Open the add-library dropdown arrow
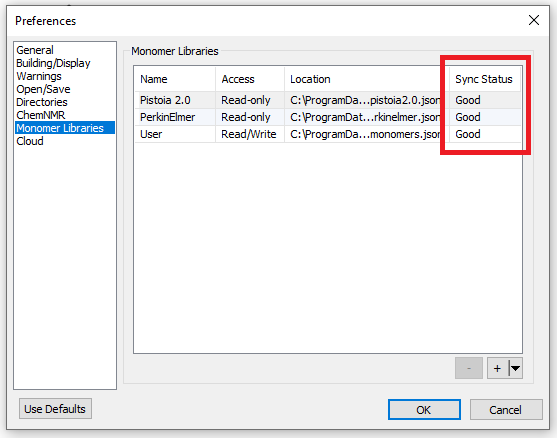The width and height of the screenshot is (557, 438). (515, 368)
